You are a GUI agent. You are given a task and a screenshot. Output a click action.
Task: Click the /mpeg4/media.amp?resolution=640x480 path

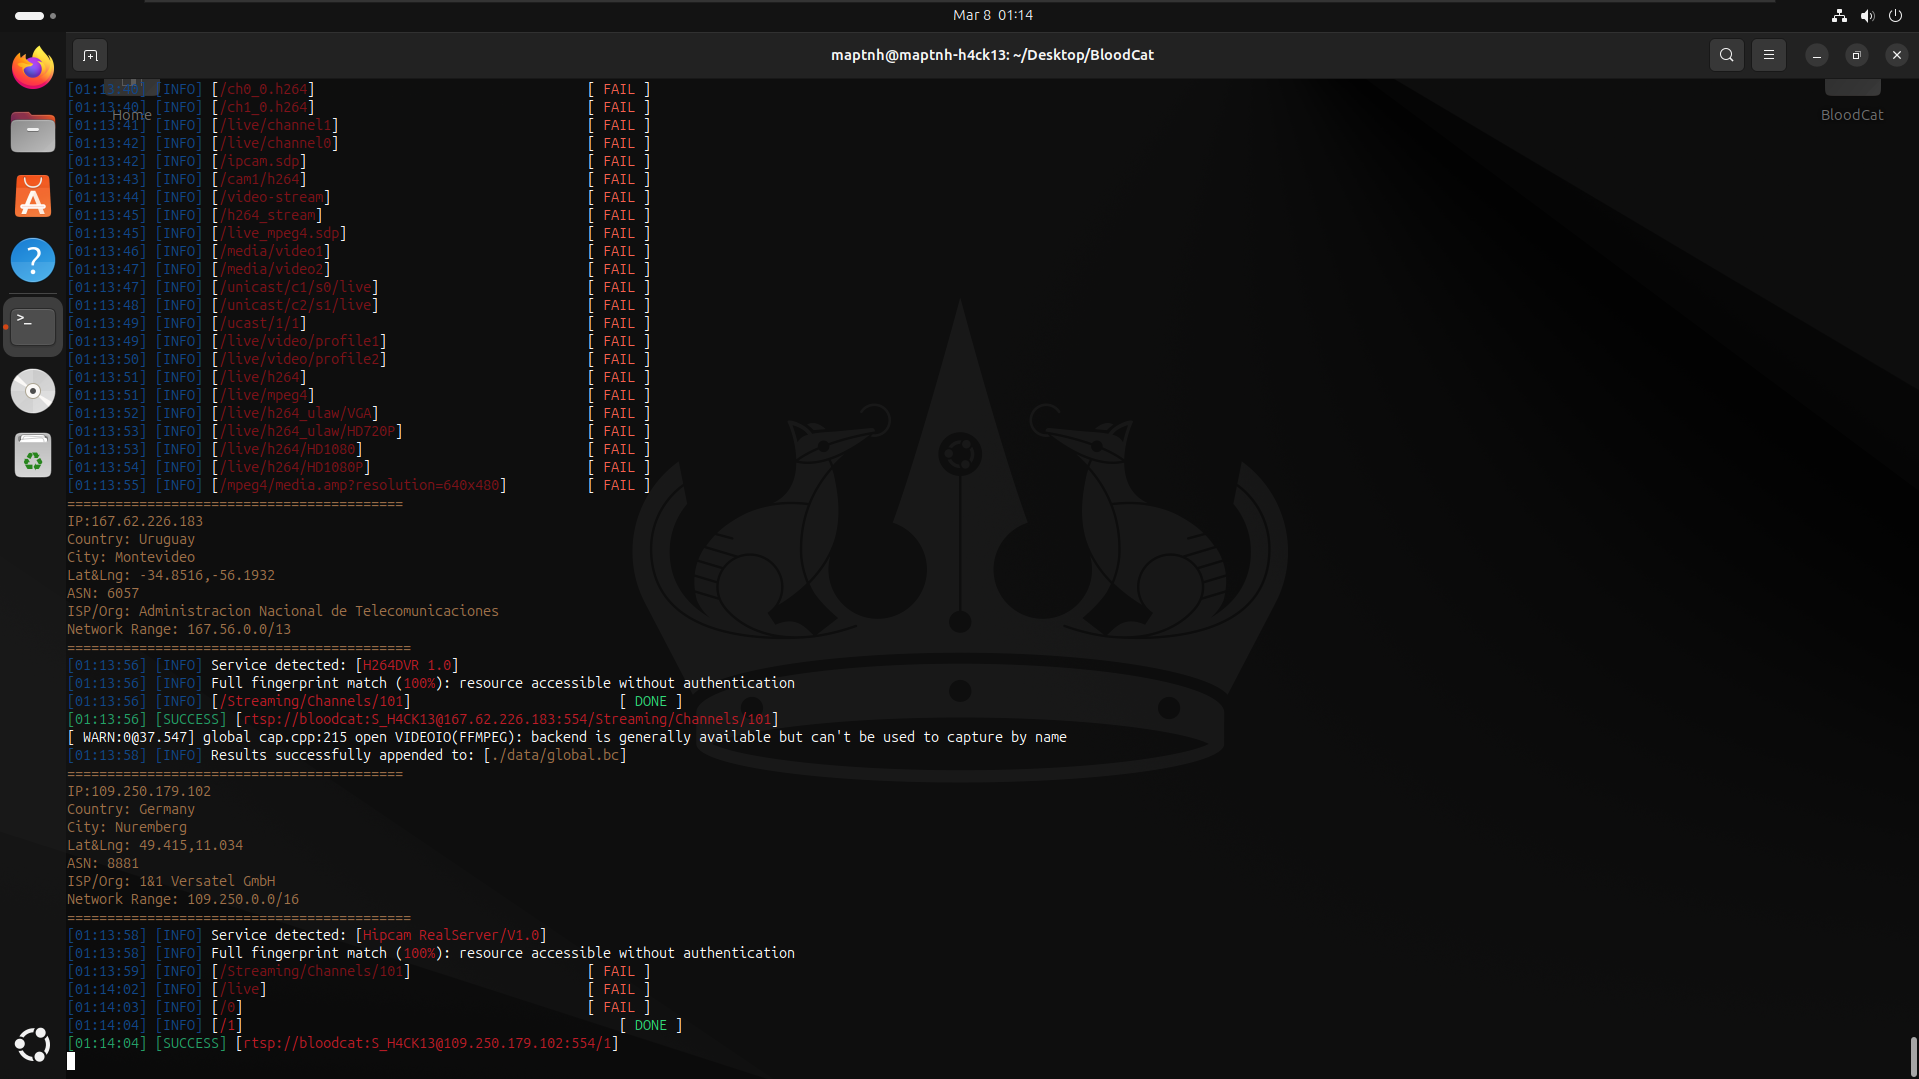click(359, 485)
